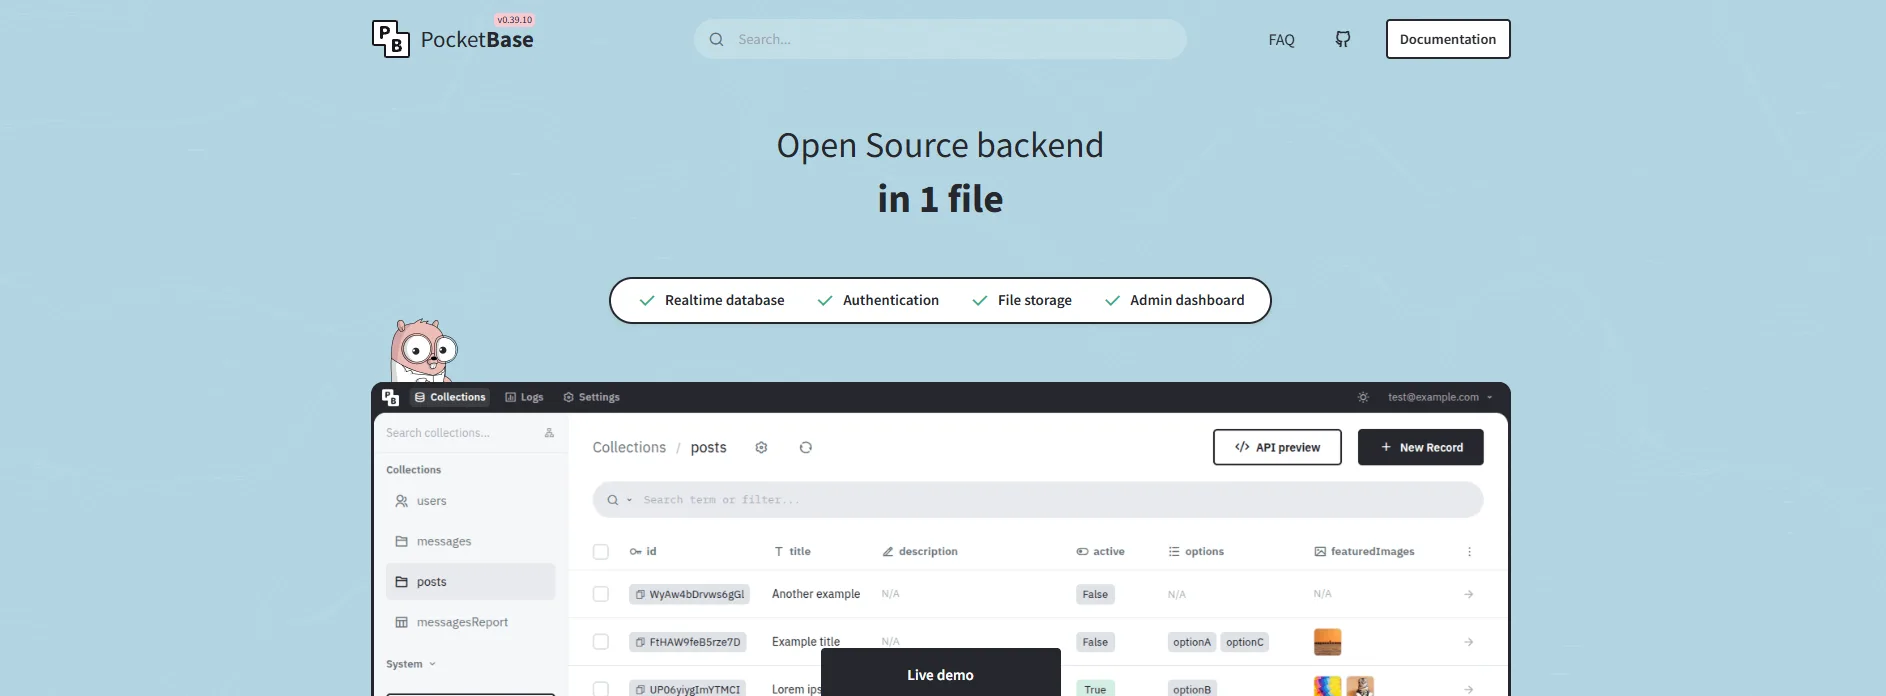Click Admin dashboard feature label

click(x=1187, y=300)
